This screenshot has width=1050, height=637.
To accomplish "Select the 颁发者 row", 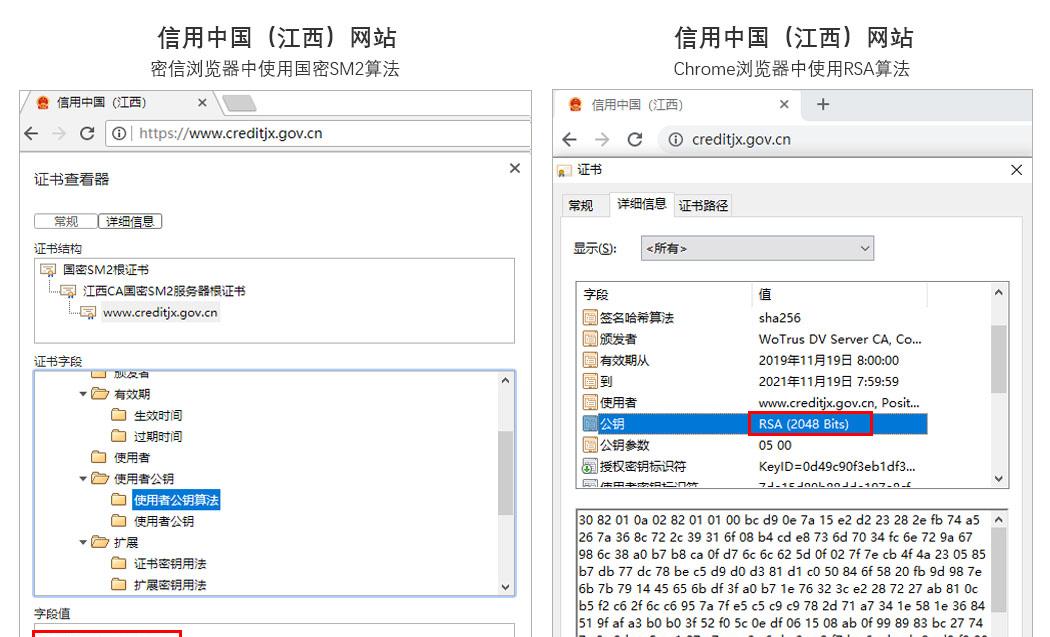I will tap(755, 339).
